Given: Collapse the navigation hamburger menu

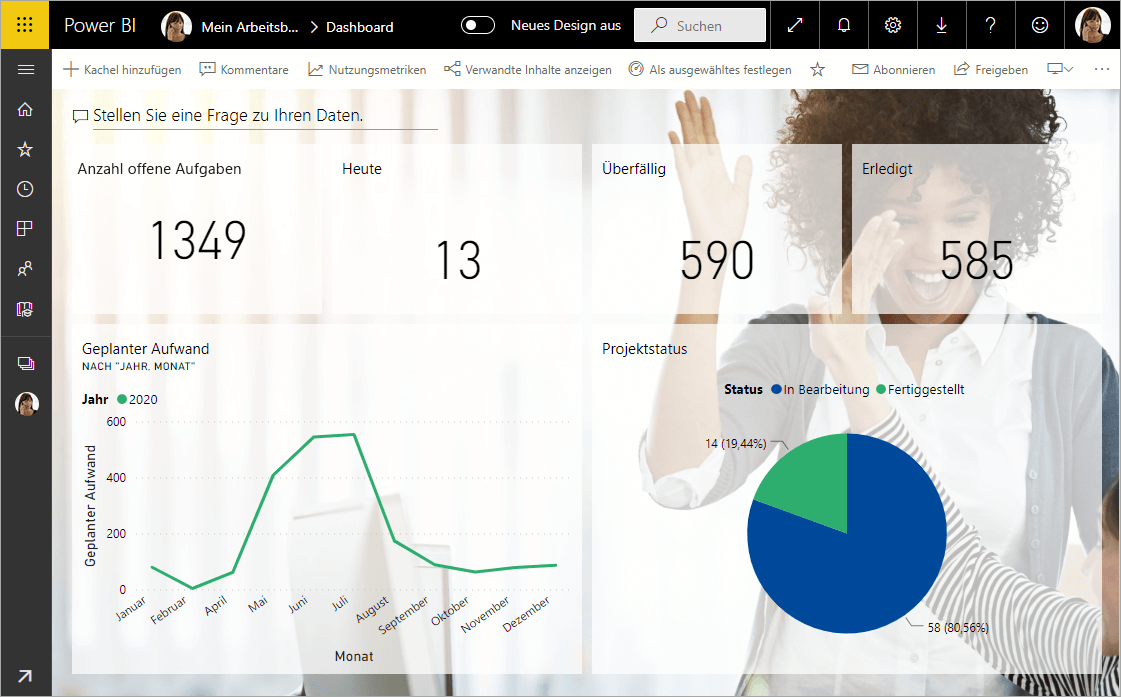Looking at the screenshot, I should (x=26, y=69).
